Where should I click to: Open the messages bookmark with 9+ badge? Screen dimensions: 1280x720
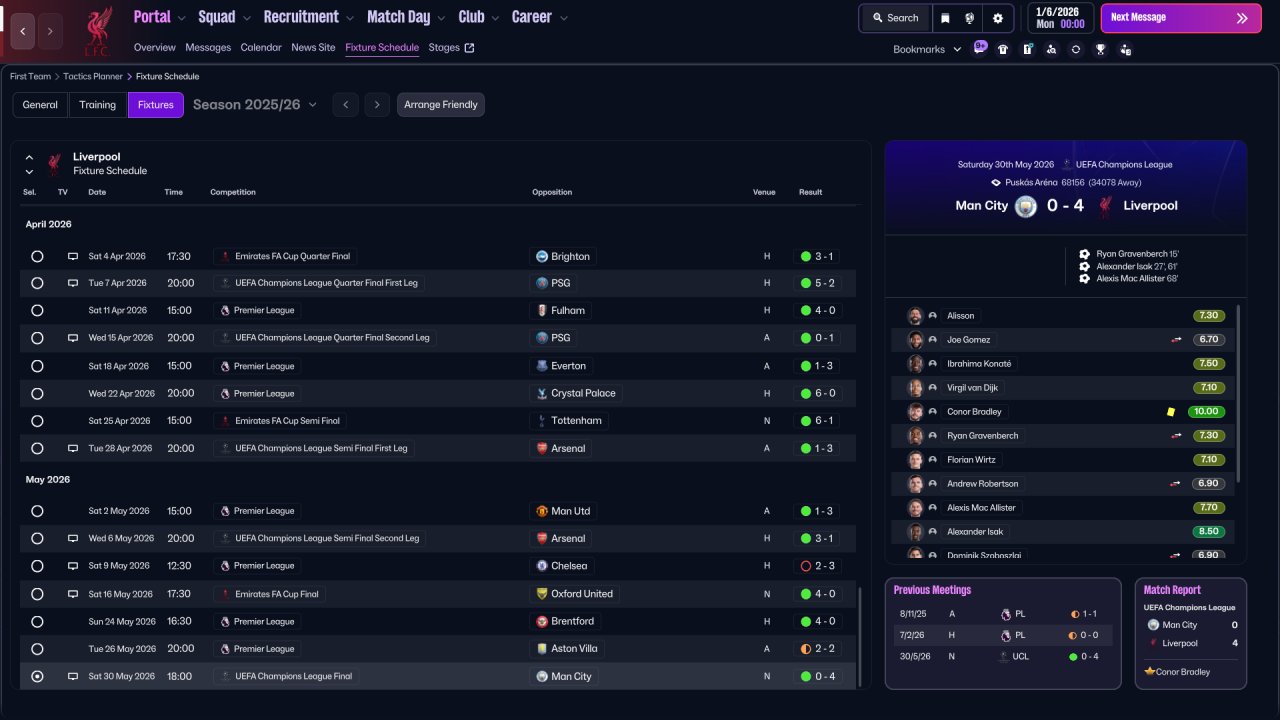pos(979,49)
